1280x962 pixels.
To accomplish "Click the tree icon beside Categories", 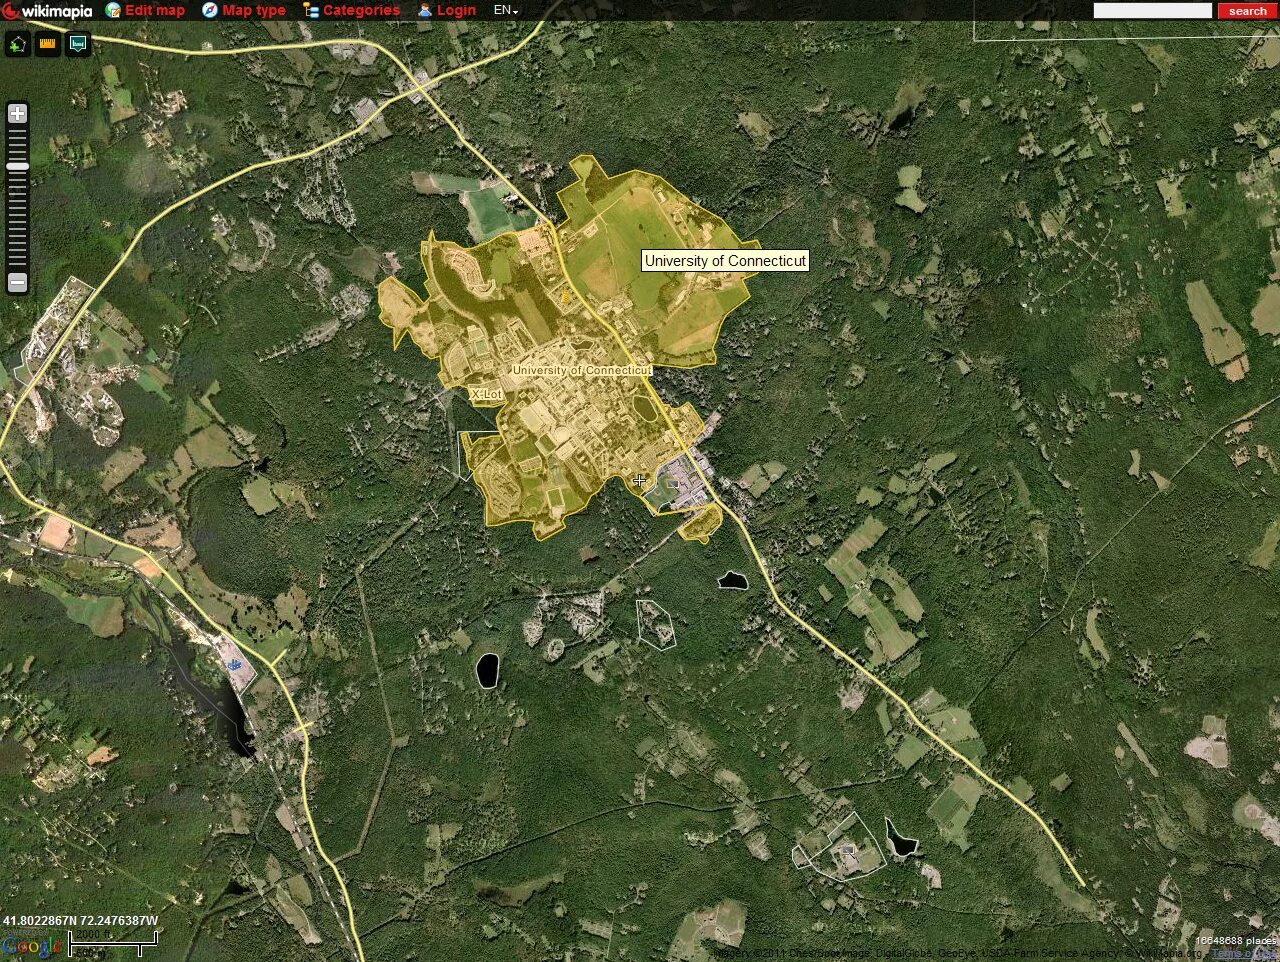I will 311,10.
